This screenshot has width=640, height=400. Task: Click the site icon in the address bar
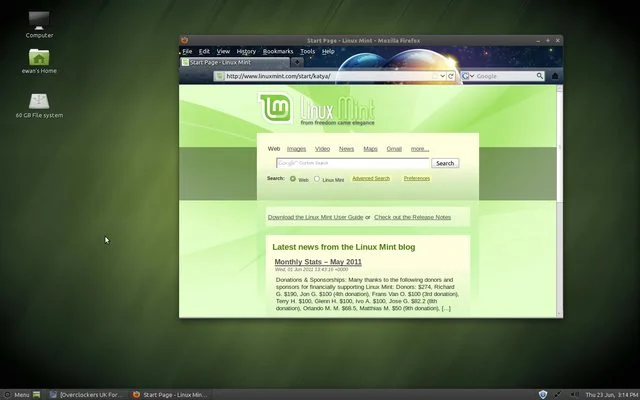pos(219,76)
